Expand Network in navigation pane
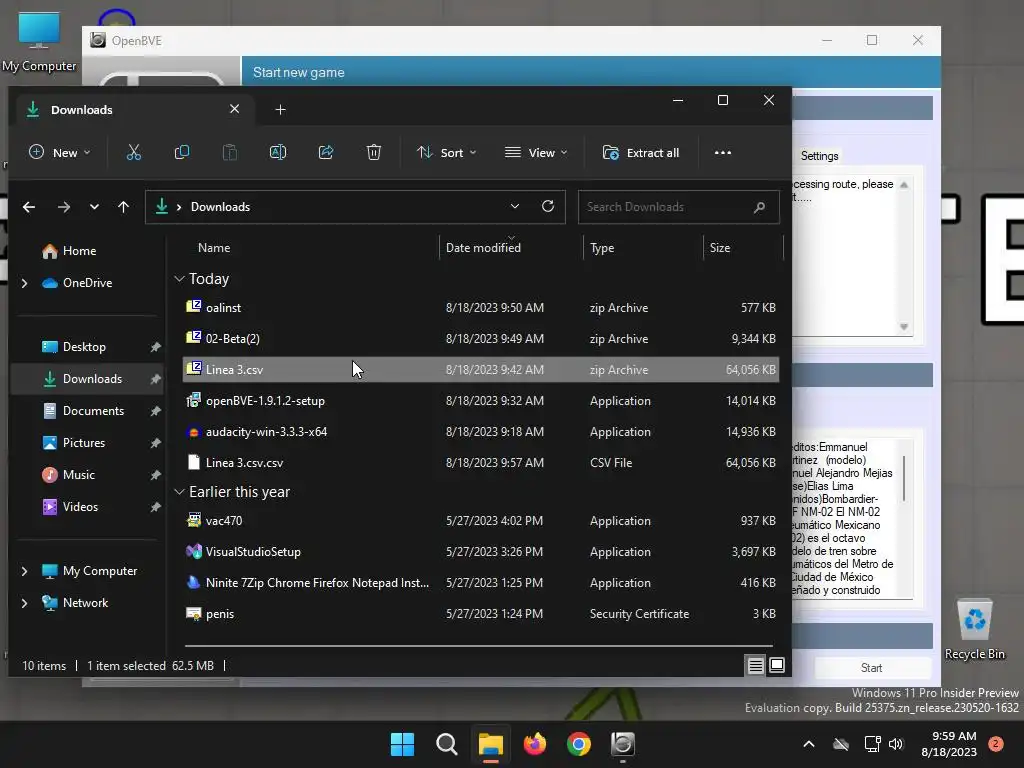 click(24, 603)
